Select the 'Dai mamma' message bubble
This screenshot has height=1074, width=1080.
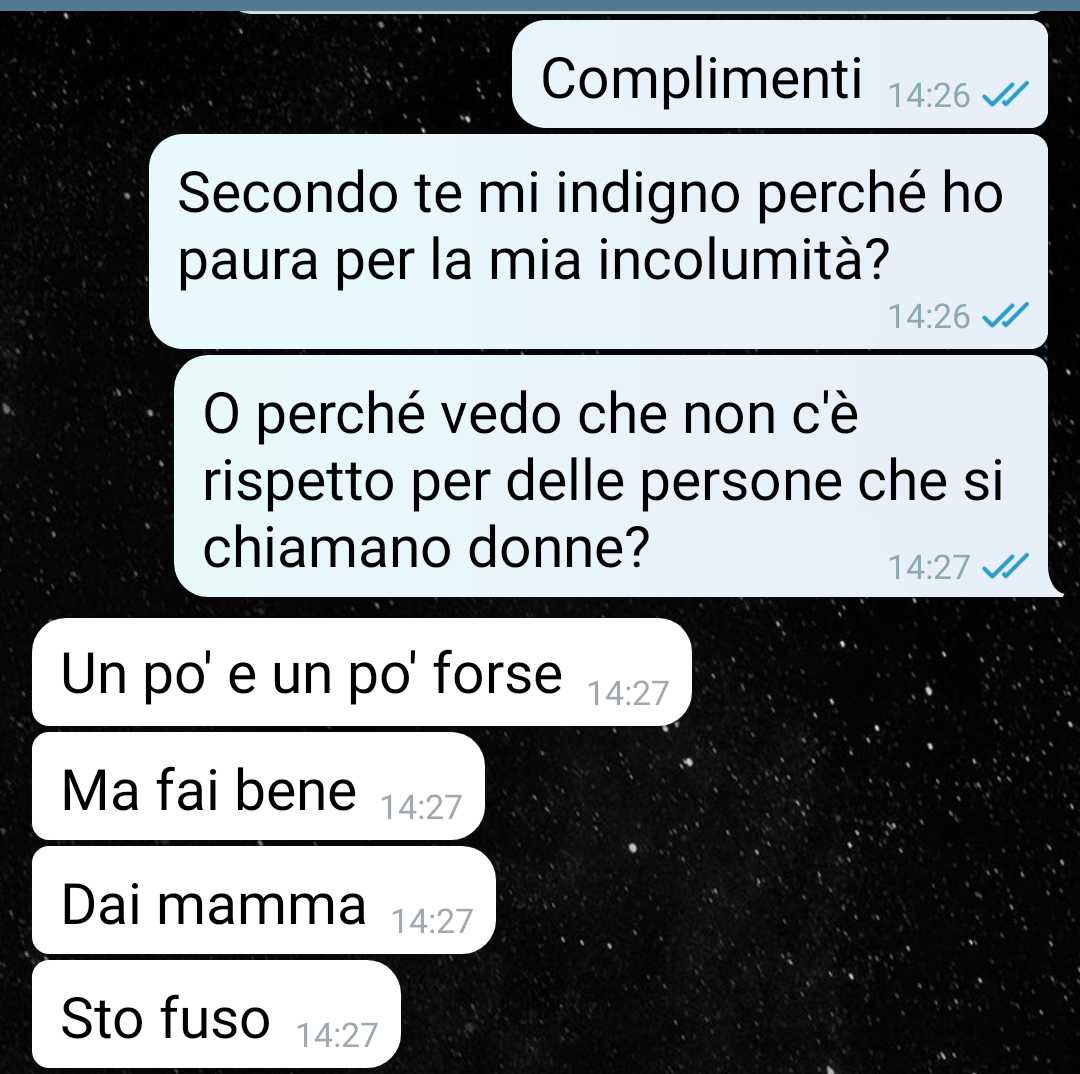[264, 900]
